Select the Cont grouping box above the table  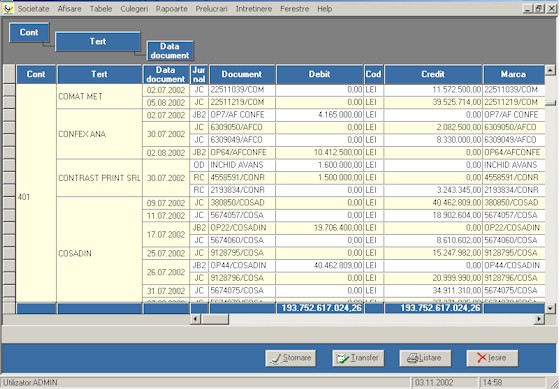29,33
